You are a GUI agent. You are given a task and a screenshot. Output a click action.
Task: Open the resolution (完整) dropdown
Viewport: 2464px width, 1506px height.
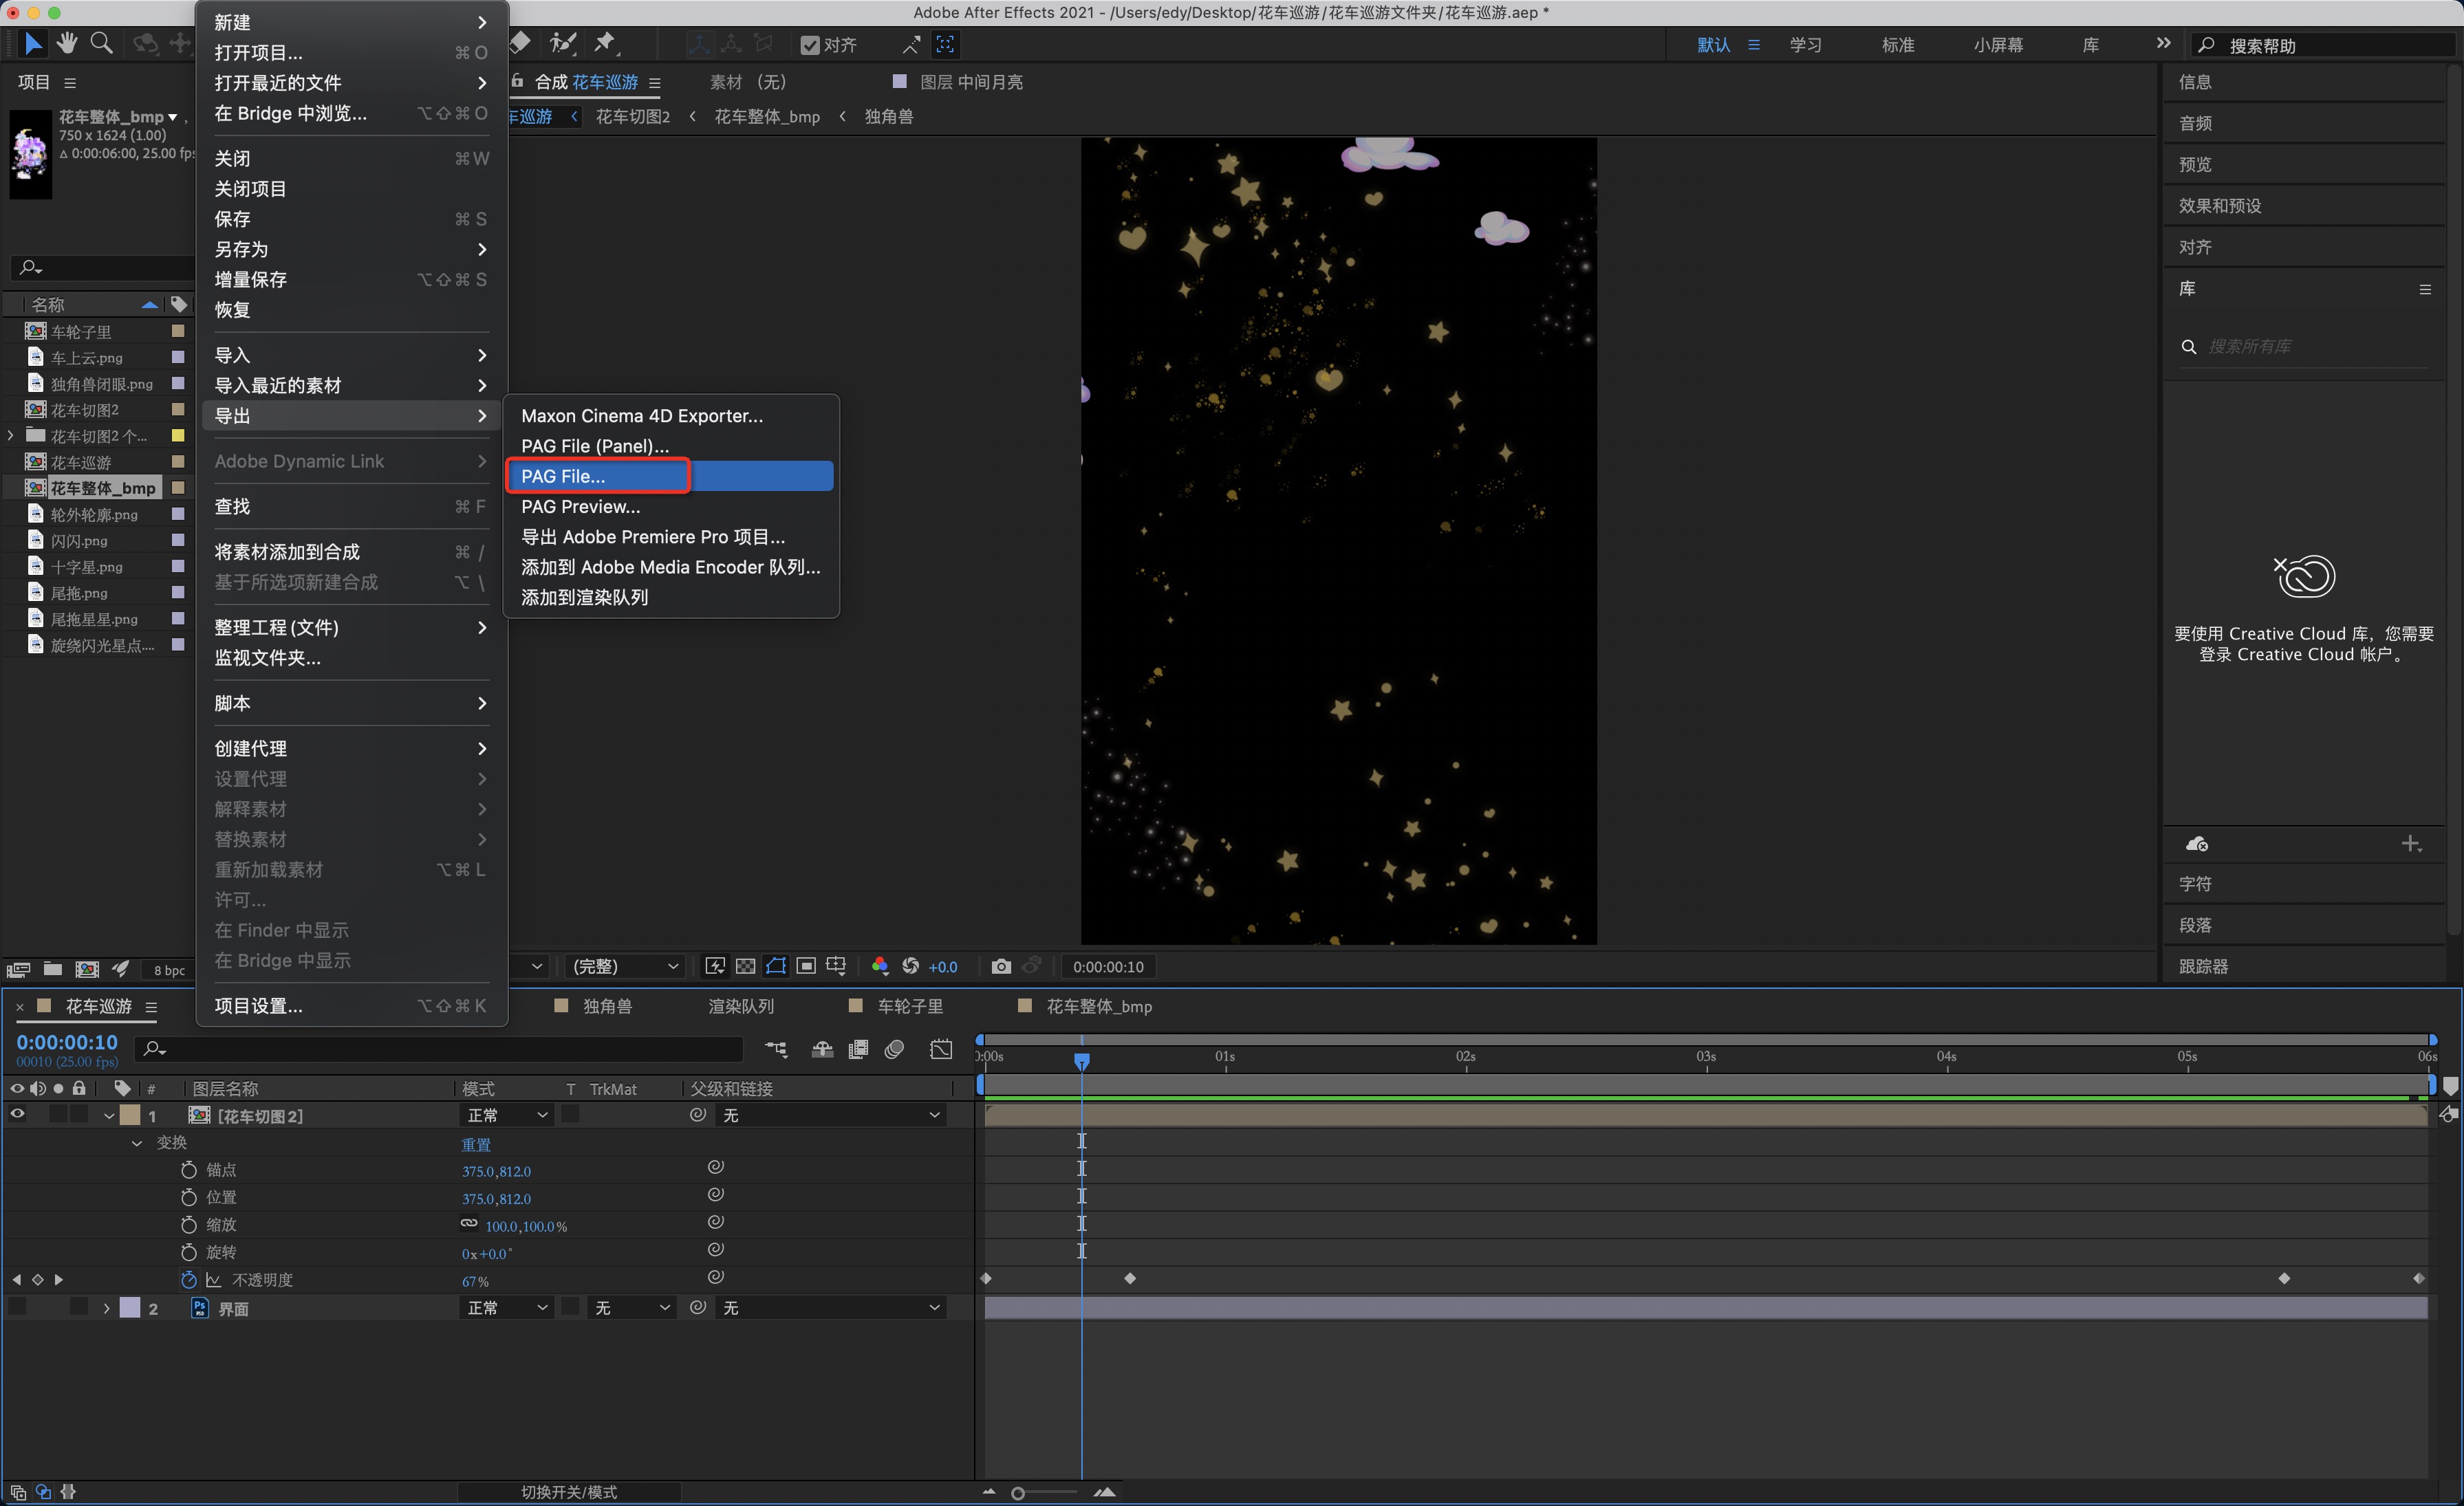pyautogui.click(x=624, y=966)
